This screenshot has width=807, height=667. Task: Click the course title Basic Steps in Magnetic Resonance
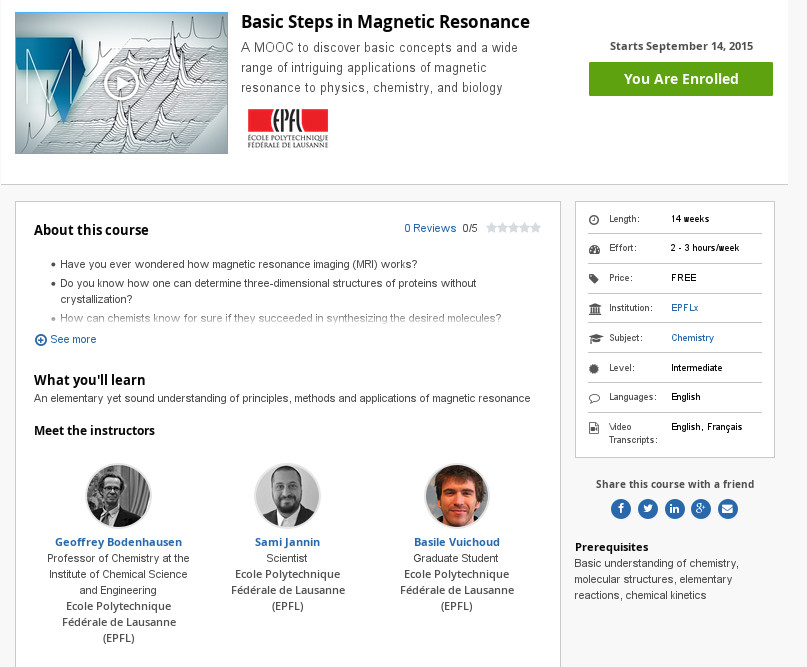385,22
